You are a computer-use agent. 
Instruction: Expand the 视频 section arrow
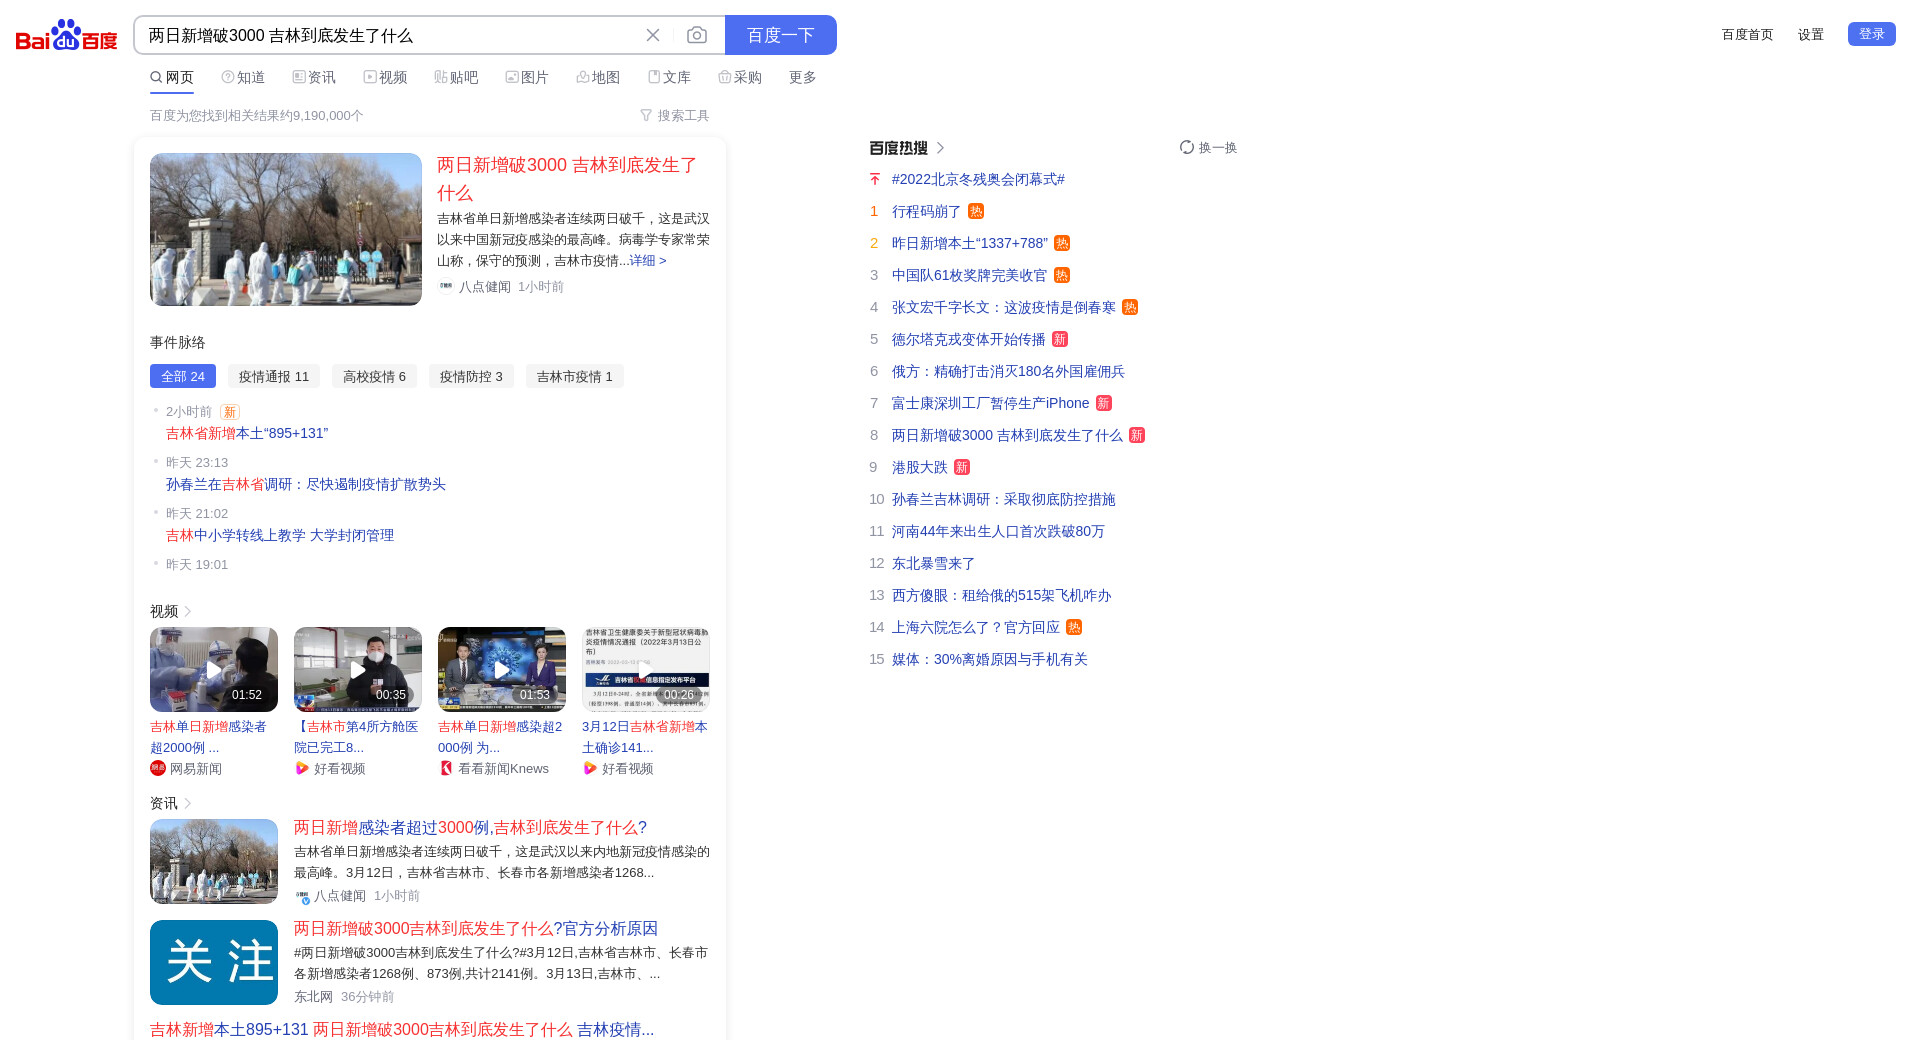187,612
